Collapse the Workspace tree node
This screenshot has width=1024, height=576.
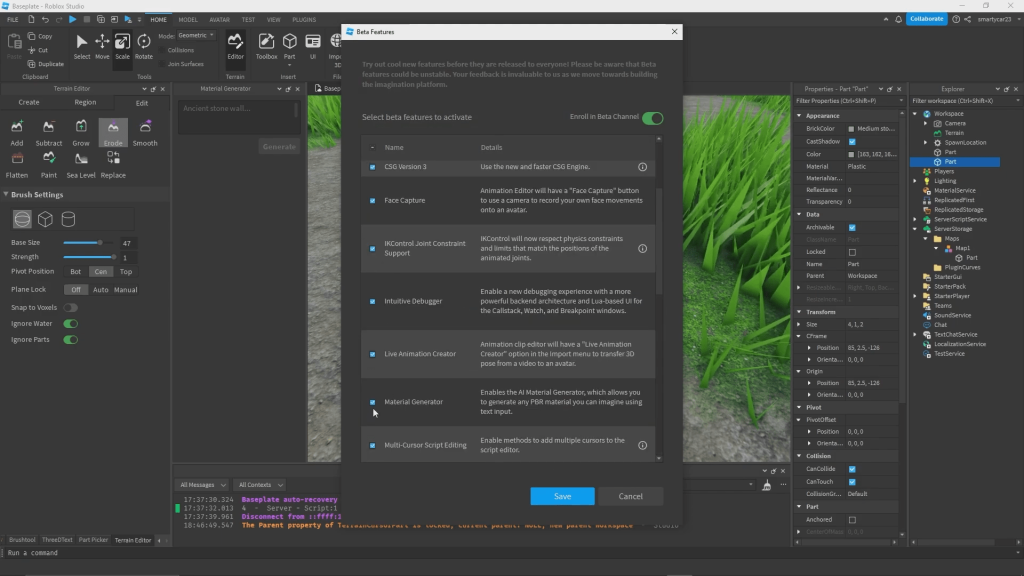click(916, 114)
